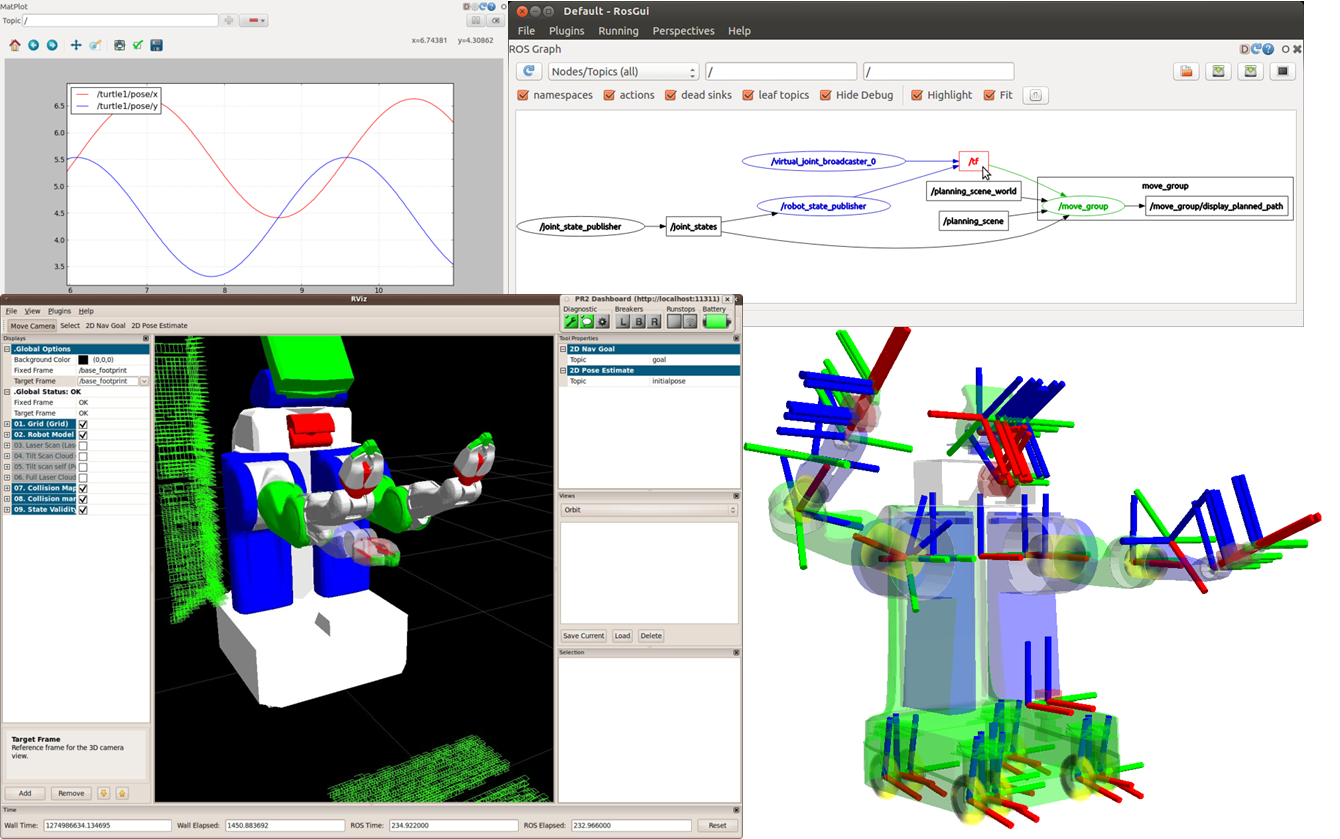Click Save Current in Views panel
Viewport: 1340px width, 839px height.
point(584,636)
